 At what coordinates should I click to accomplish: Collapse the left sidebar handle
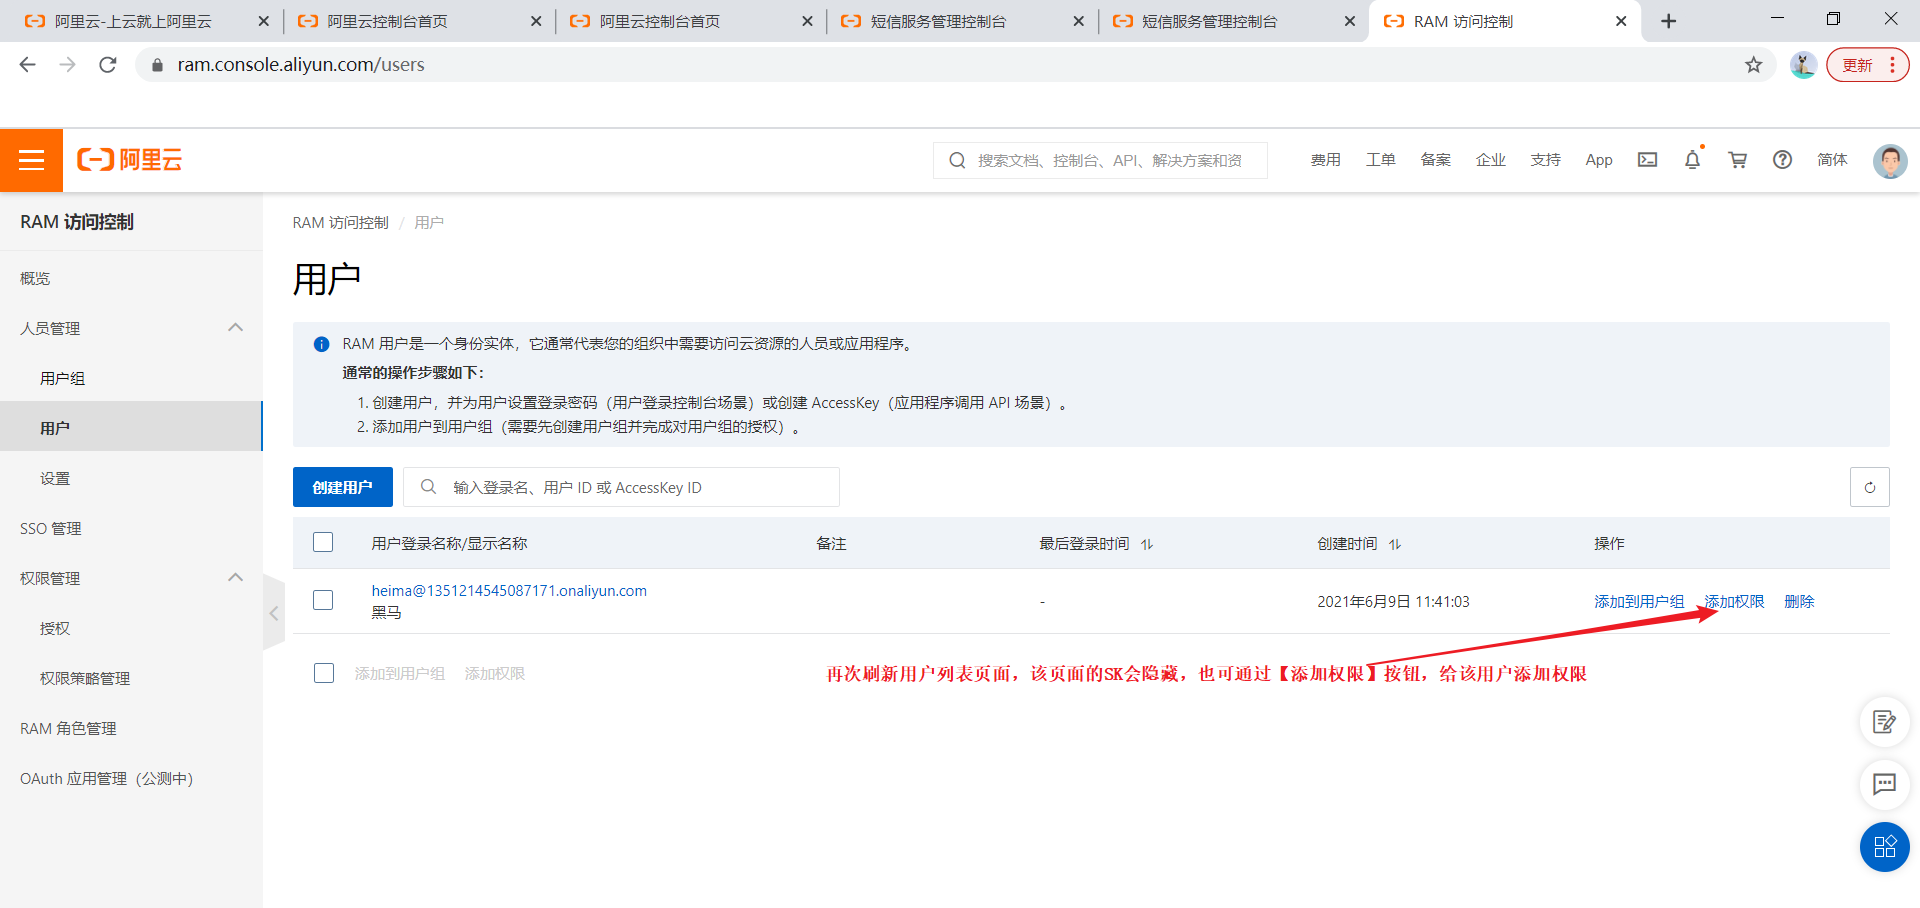coord(273,613)
